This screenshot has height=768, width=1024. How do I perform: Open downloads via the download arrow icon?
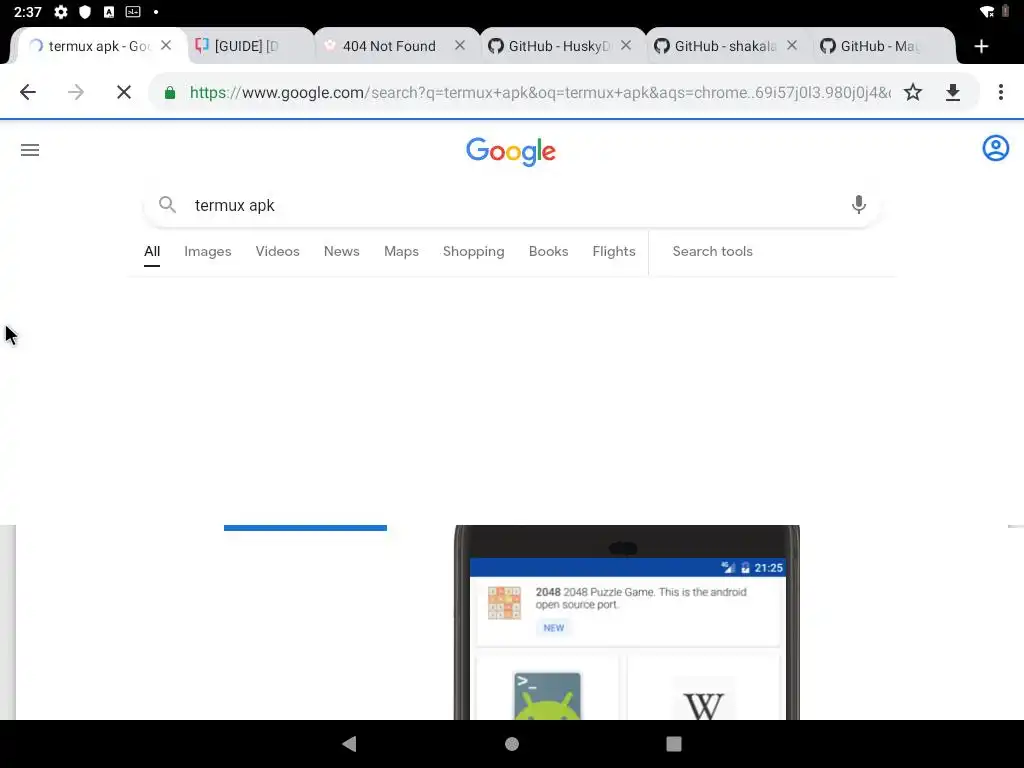tap(953, 92)
